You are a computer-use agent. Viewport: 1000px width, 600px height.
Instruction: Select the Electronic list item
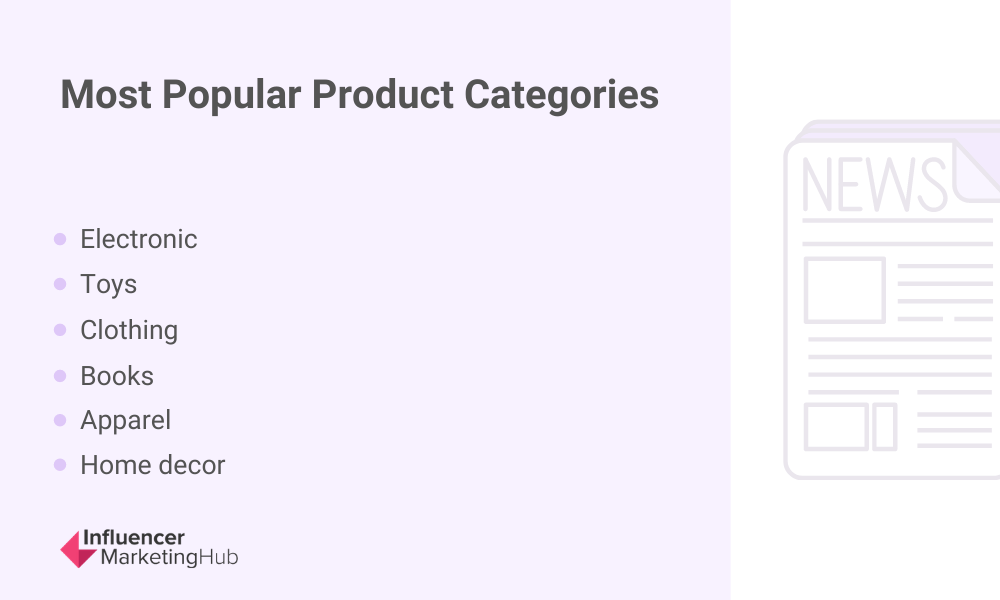click(x=138, y=239)
